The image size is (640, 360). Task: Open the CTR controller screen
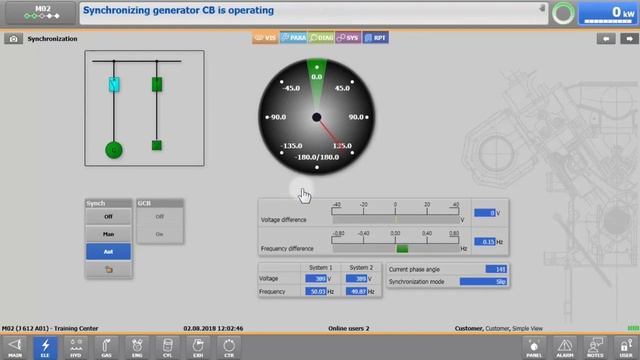229,348
